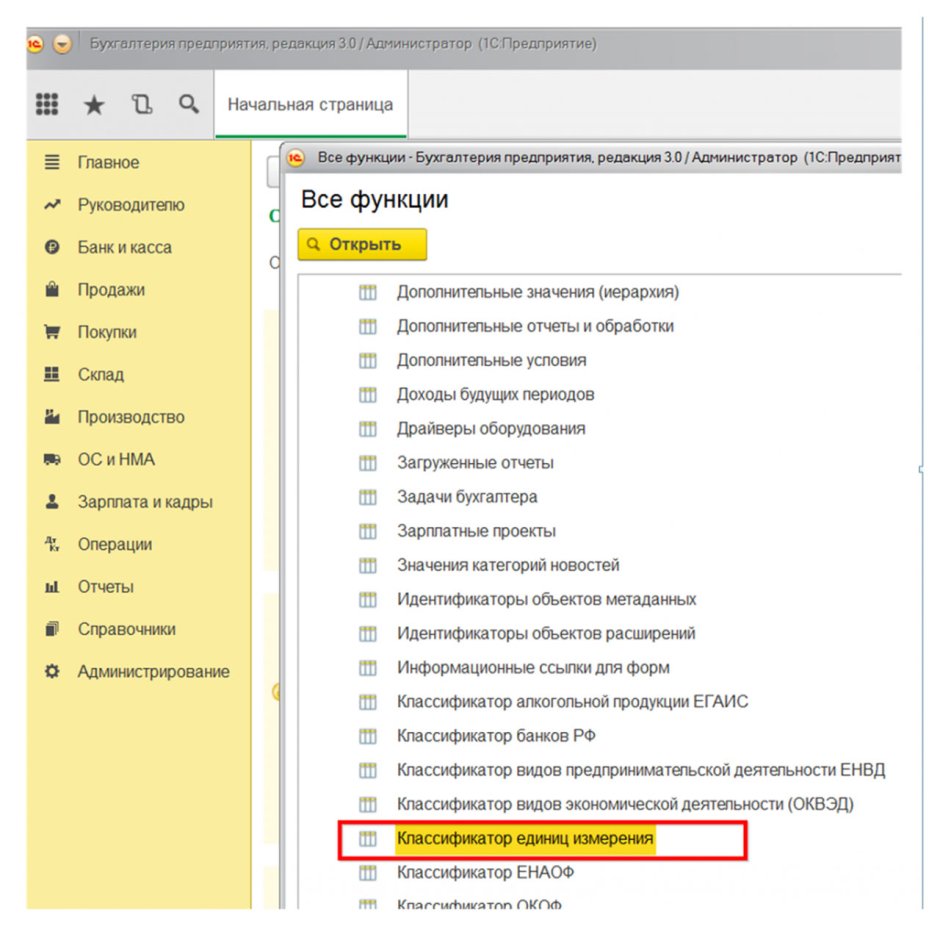Click the Производство factory icon

pyautogui.click(x=52, y=417)
